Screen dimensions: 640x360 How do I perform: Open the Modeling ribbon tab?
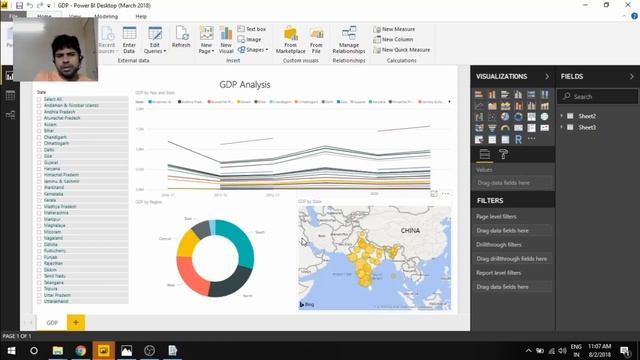pyautogui.click(x=106, y=16)
